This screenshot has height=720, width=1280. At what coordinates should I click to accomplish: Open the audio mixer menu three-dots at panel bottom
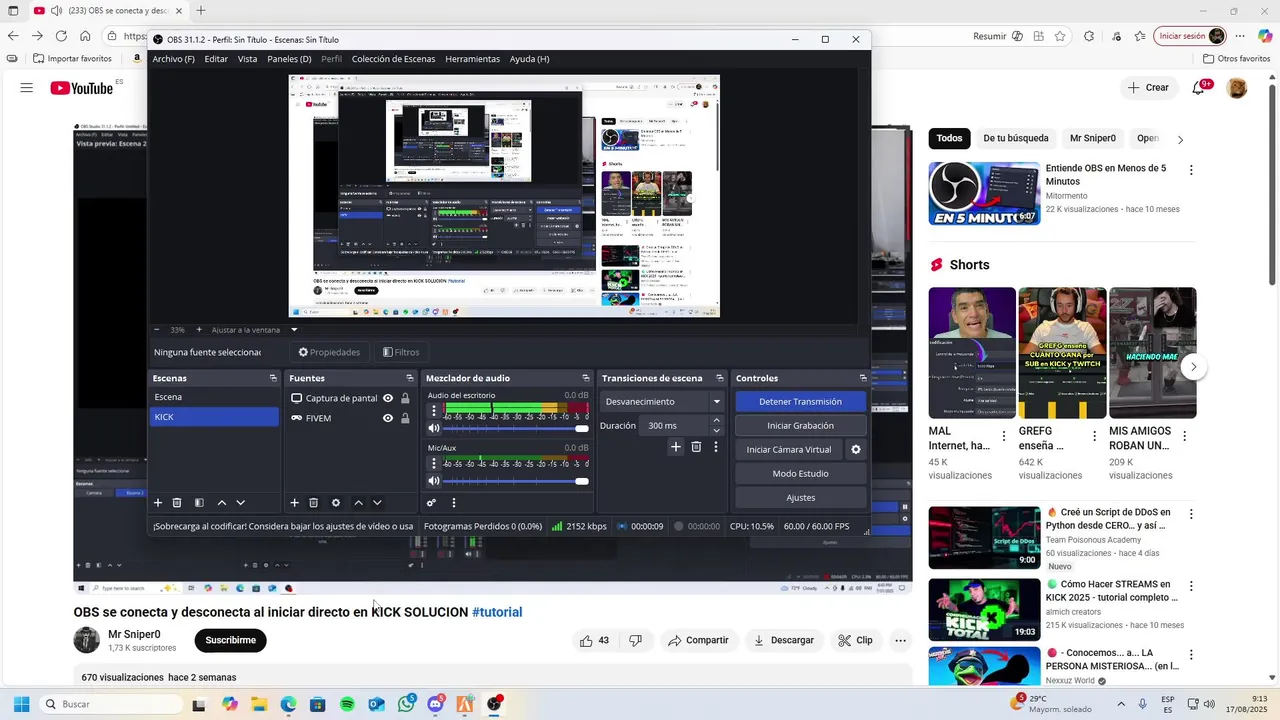point(453,503)
